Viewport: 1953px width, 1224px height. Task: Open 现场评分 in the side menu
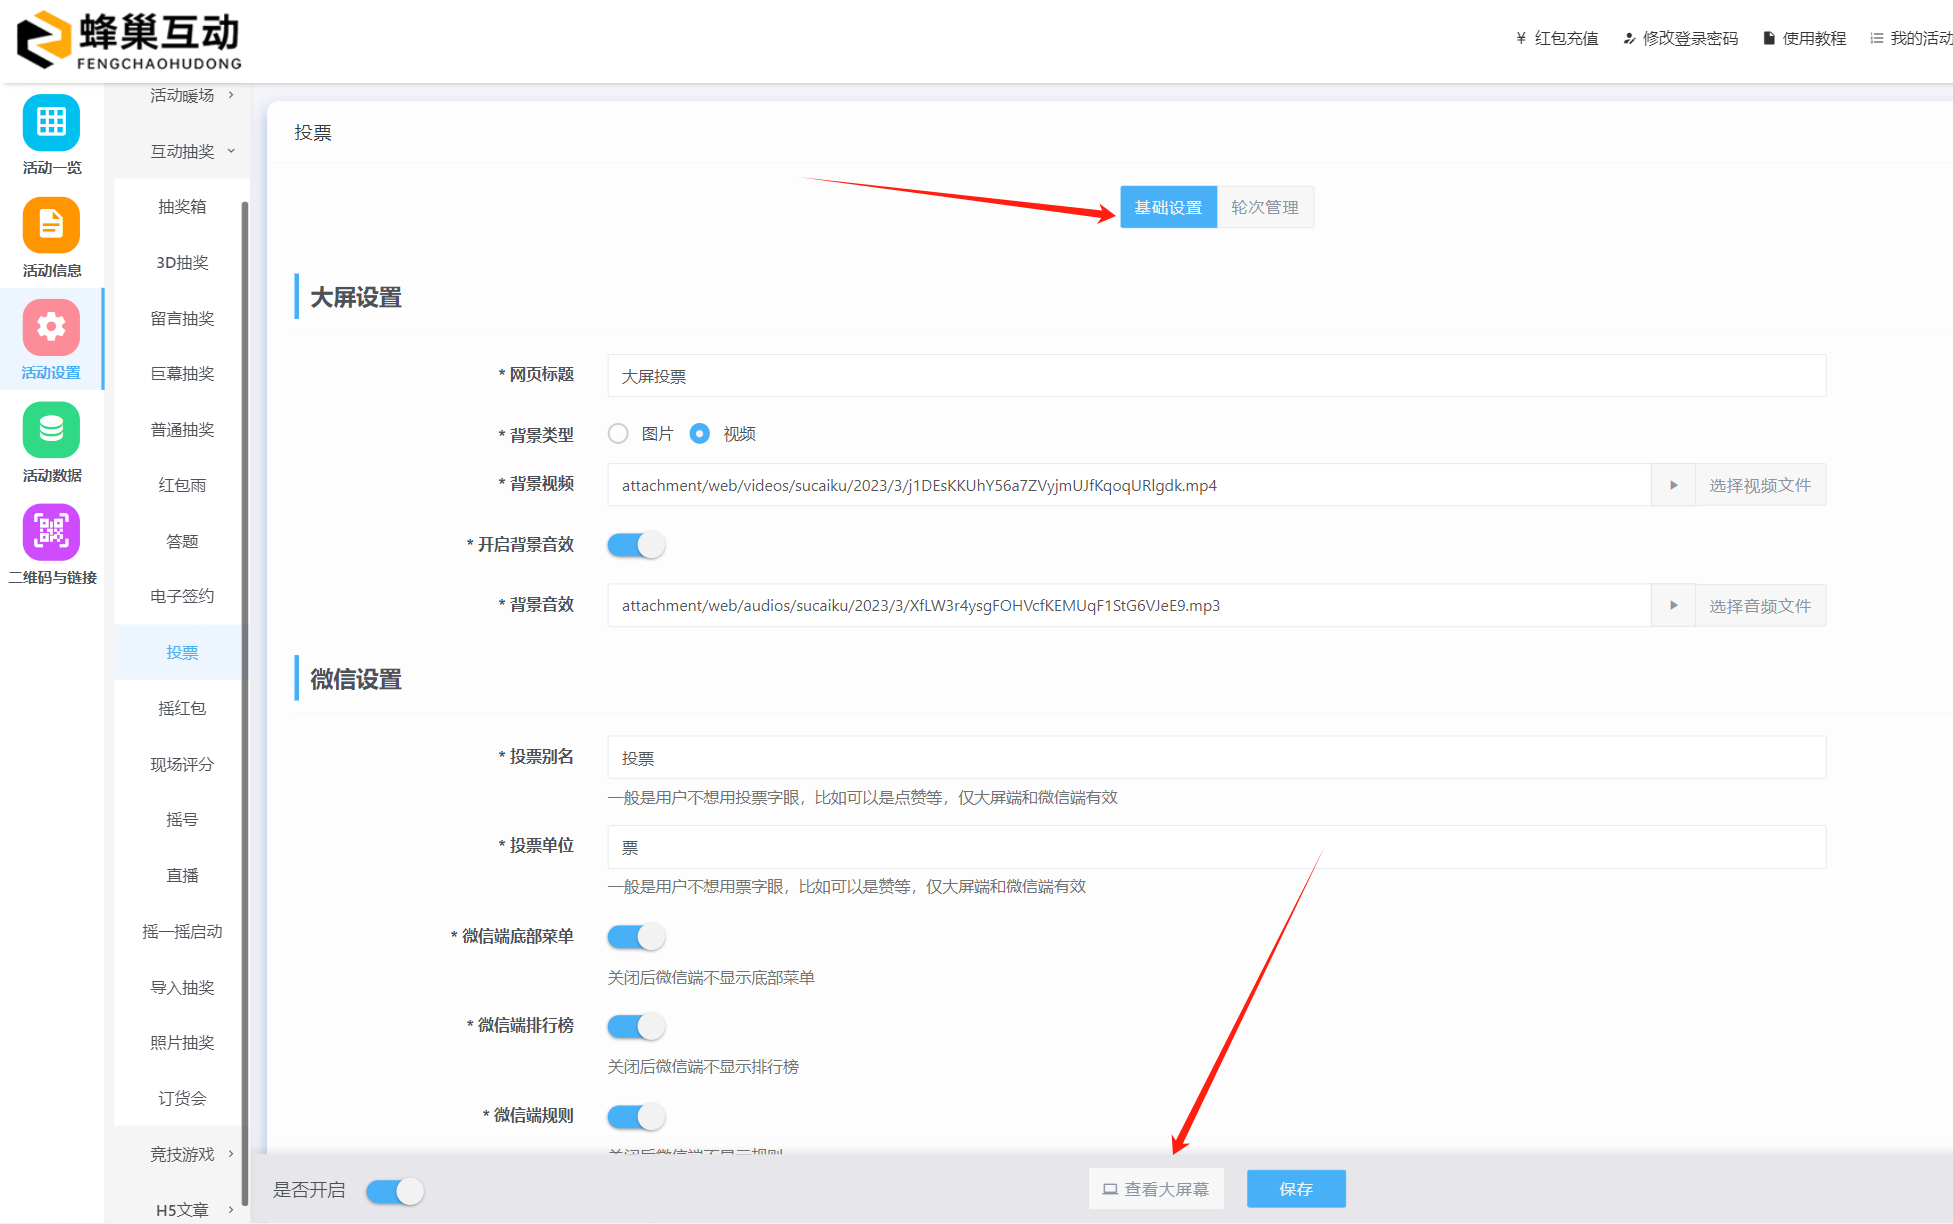point(182,764)
